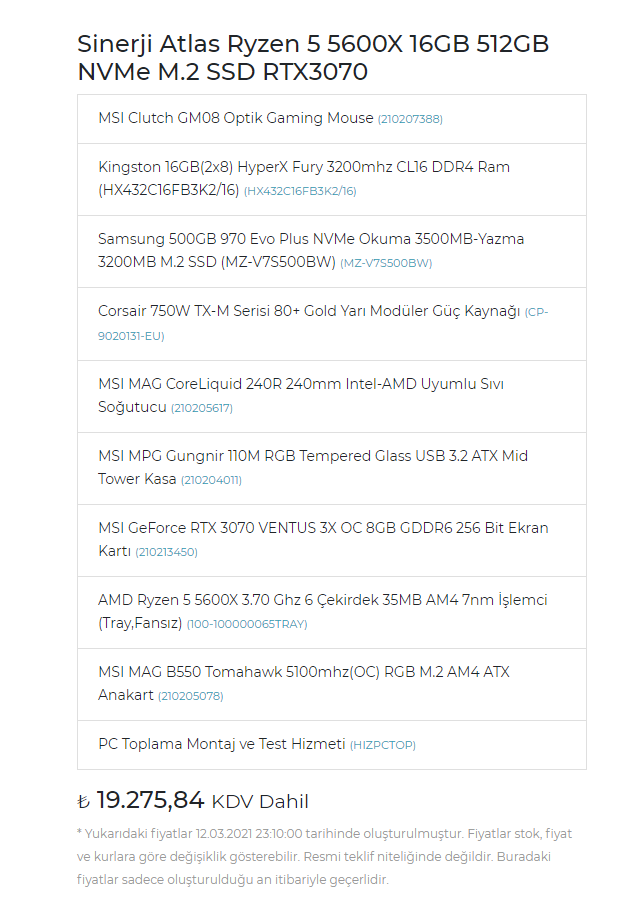Click the Sinerji Atlas Ryzen 5 page title
637x907 pixels.
[313, 58]
